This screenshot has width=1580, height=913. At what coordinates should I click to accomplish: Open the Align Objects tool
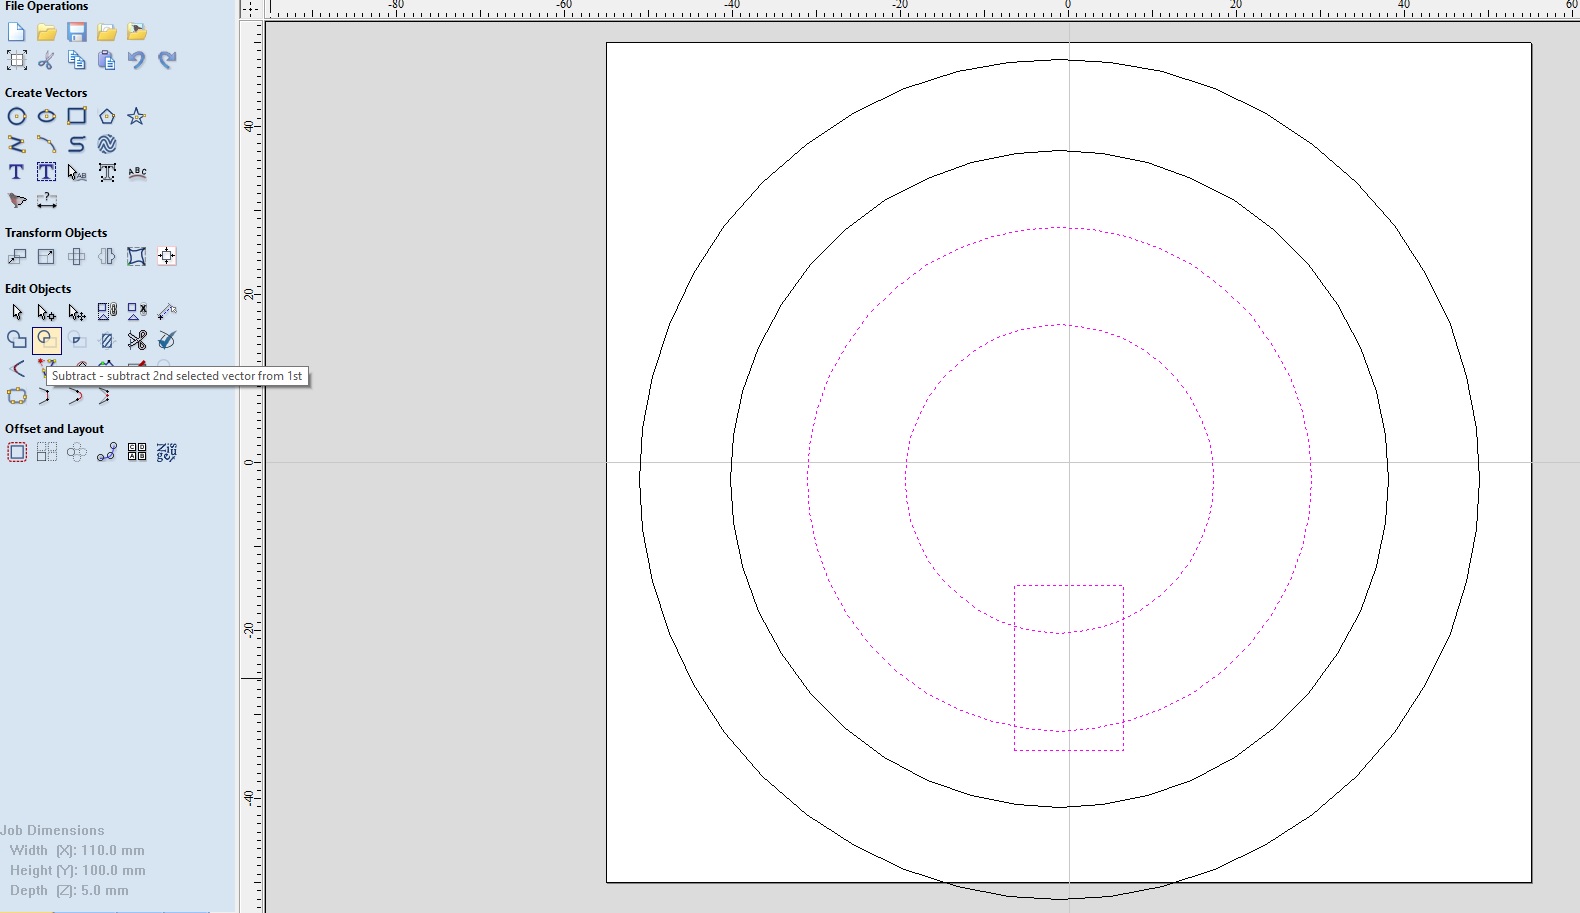click(167, 256)
